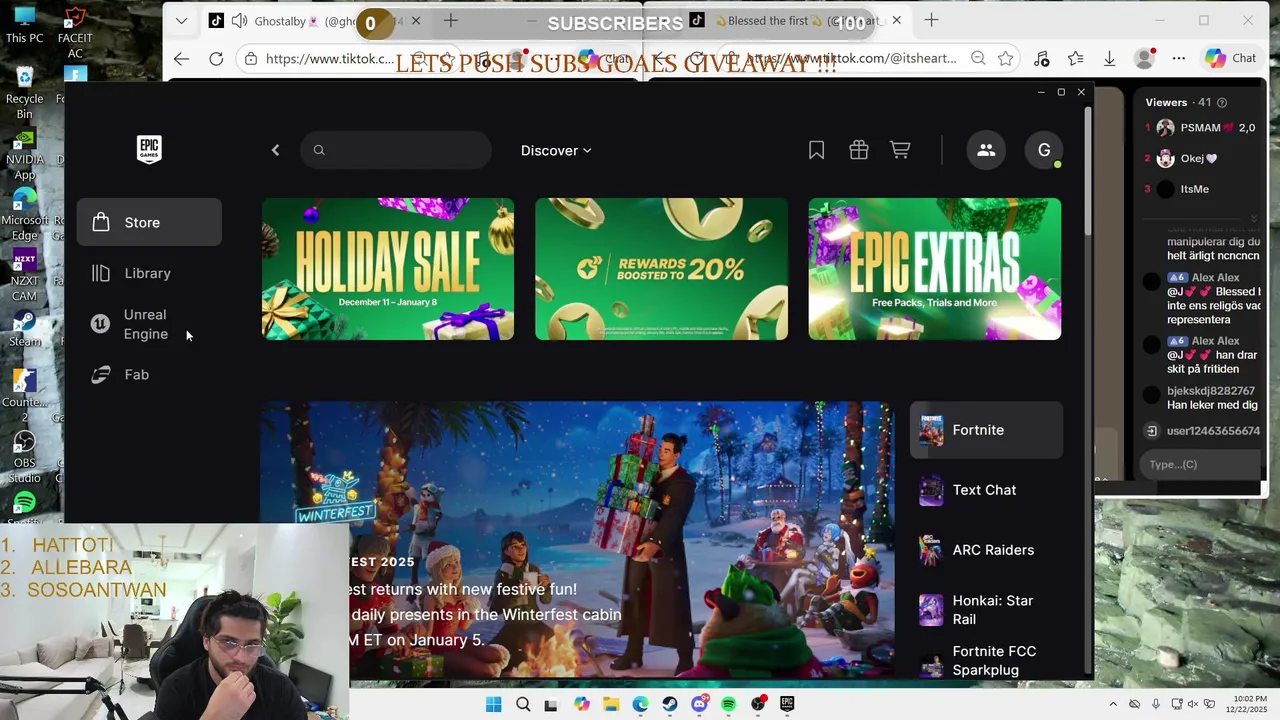Viewport: 1280px width, 720px height.
Task: Open the Wishlist bookmark icon
Action: 816,150
